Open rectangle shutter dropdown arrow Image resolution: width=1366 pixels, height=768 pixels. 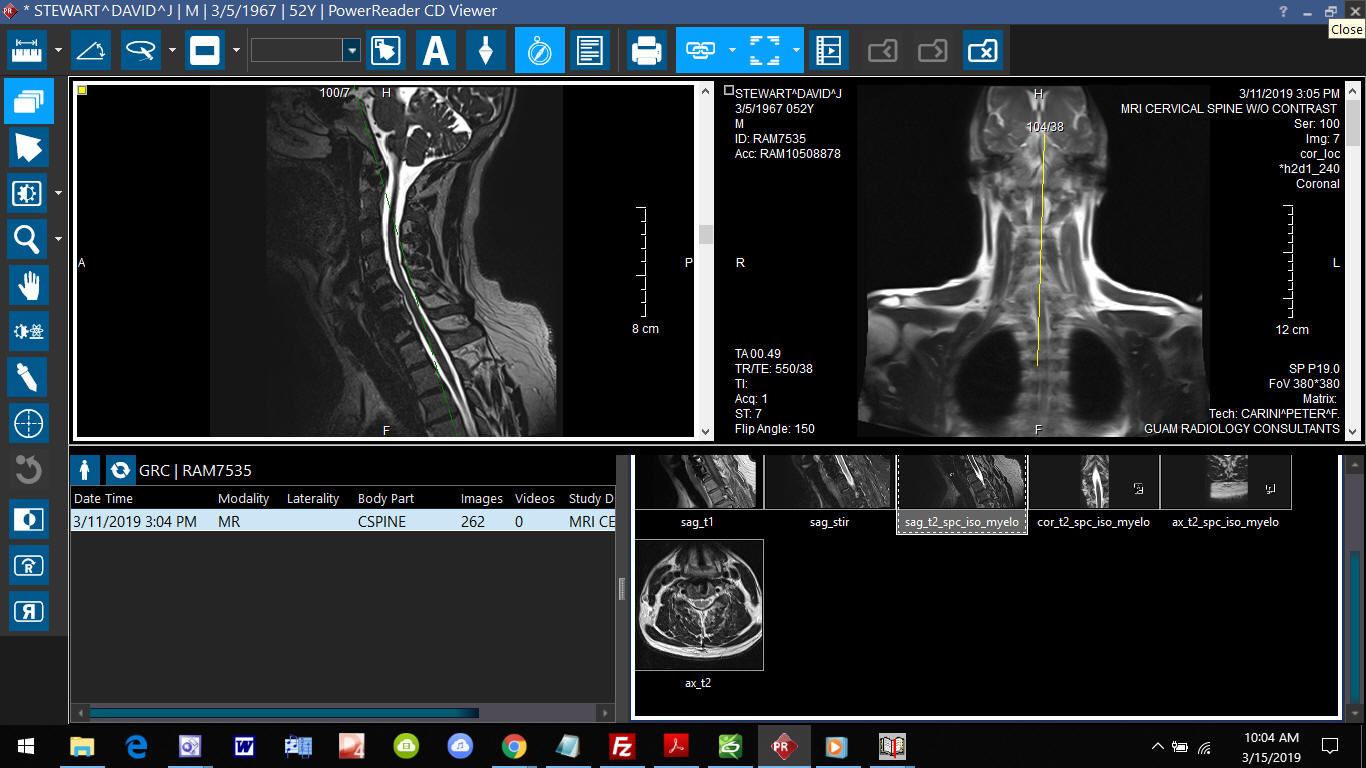[x=236, y=50]
